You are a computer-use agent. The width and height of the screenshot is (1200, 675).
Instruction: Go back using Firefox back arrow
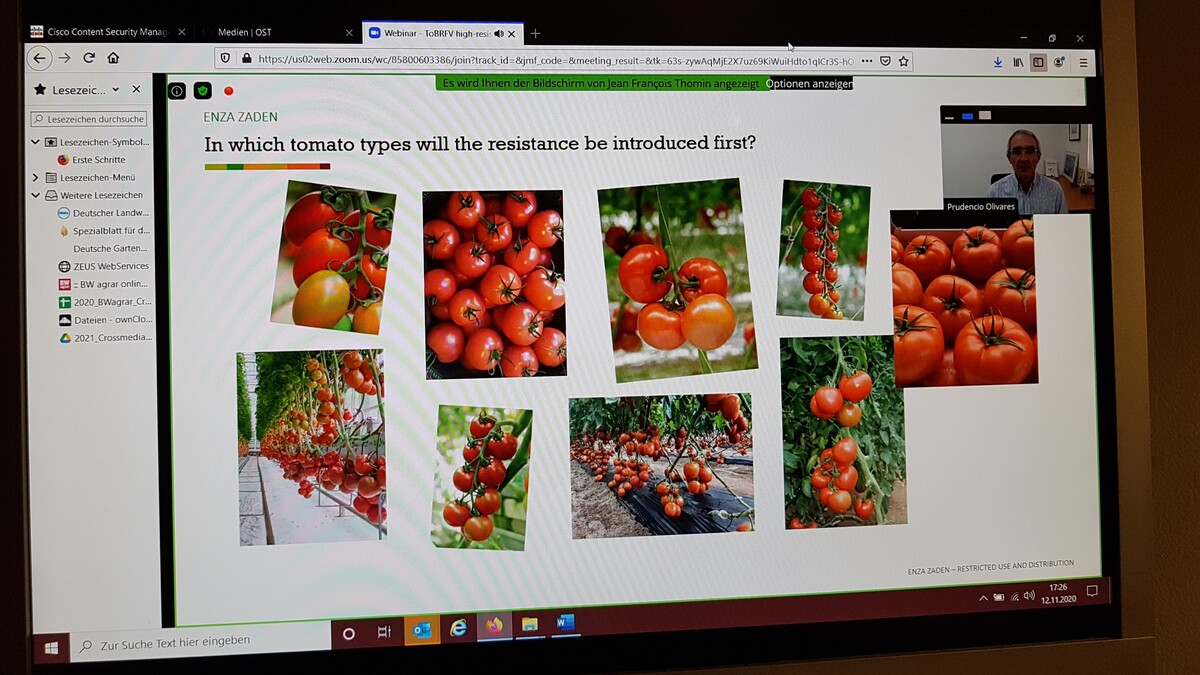[39, 58]
